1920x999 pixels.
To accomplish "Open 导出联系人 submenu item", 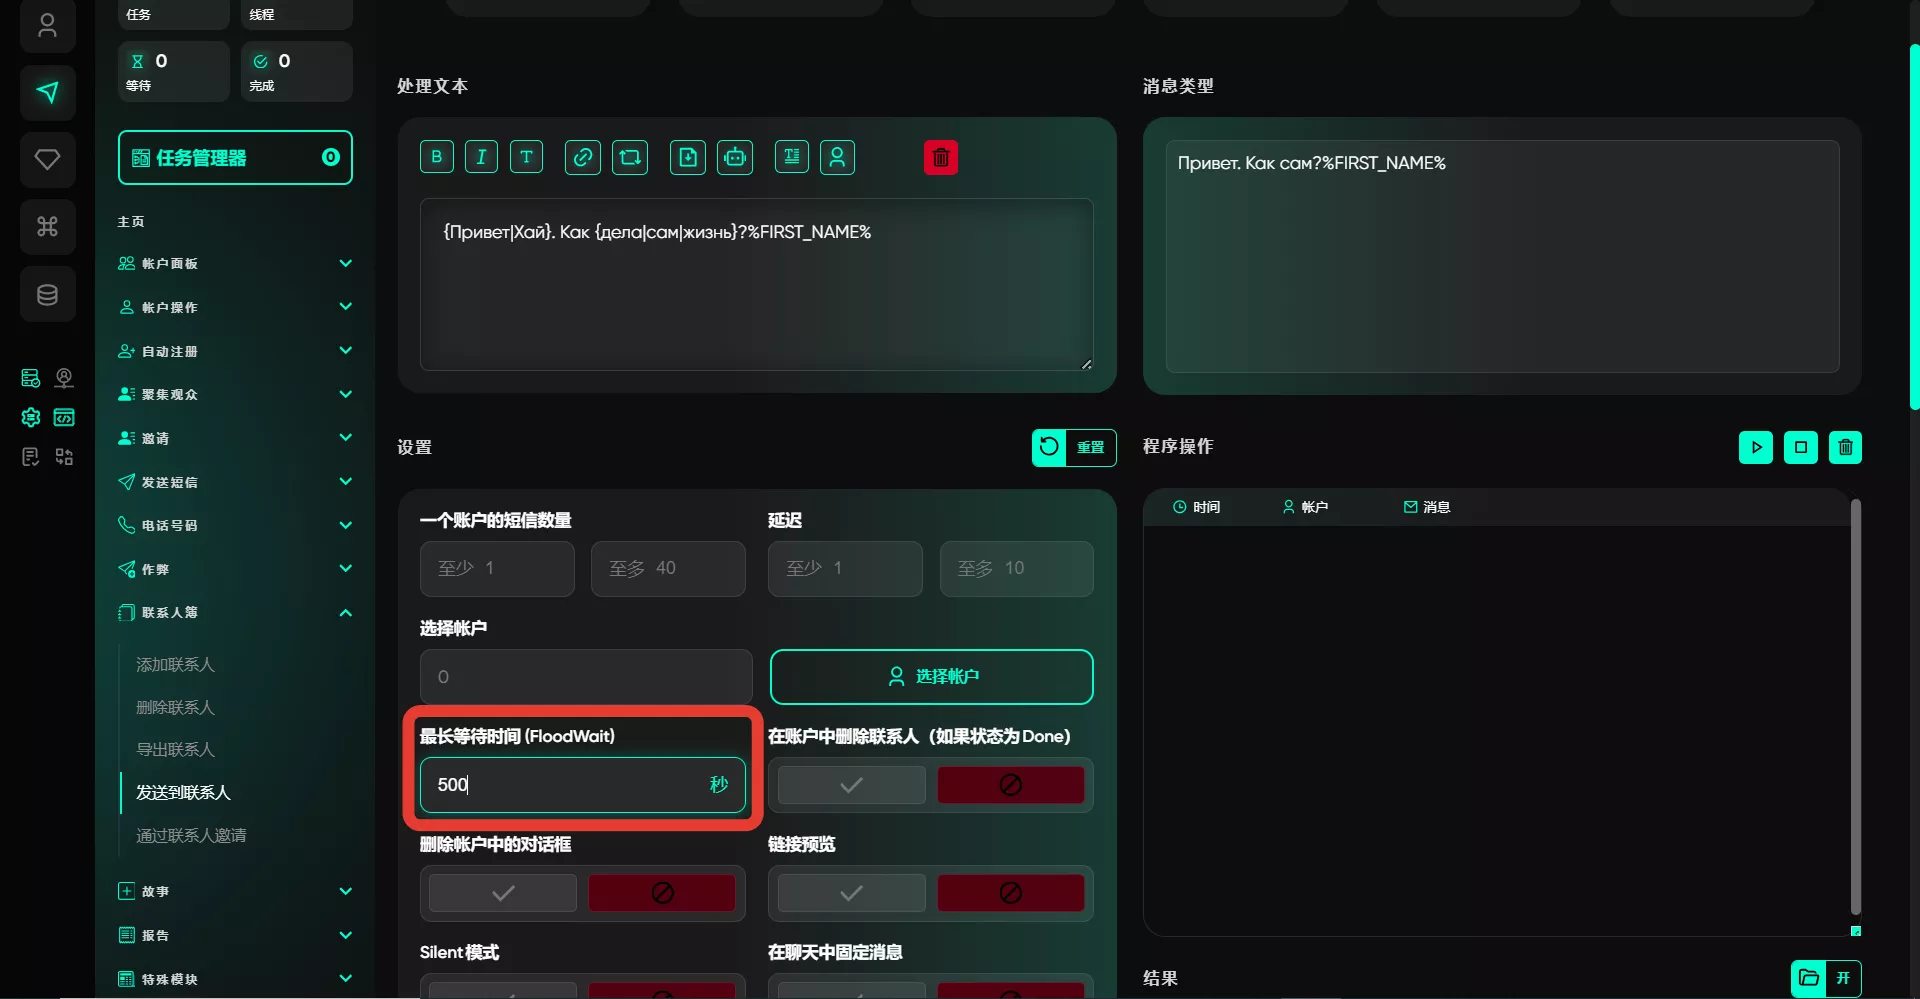I will pyautogui.click(x=175, y=750).
